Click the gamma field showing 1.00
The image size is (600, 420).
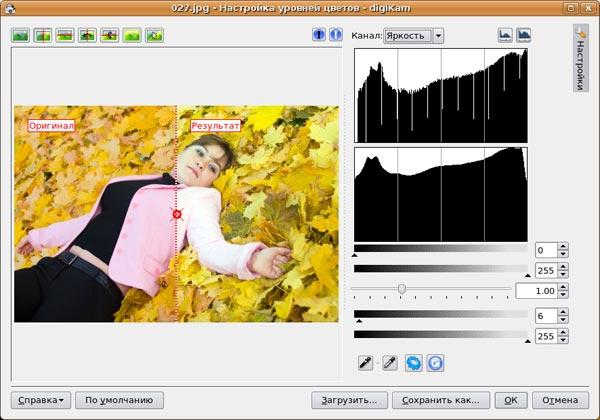[536, 291]
